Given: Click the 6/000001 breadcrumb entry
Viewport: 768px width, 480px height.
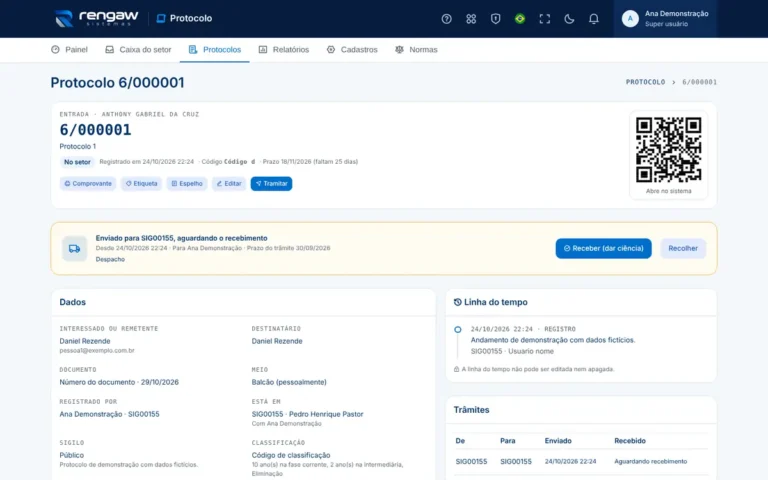Looking at the screenshot, I should (699, 82).
